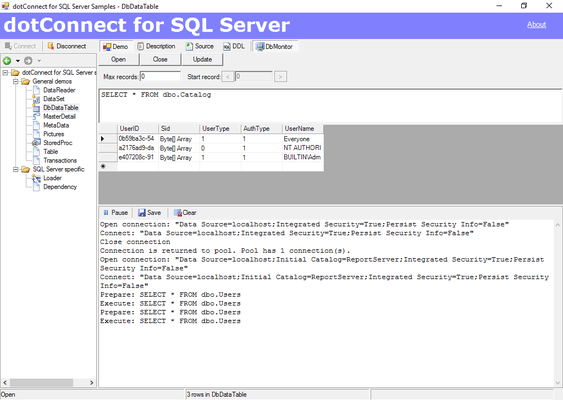Screen dimensions: 563x400
Task: Click the Max records input field
Action: click(160, 76)
